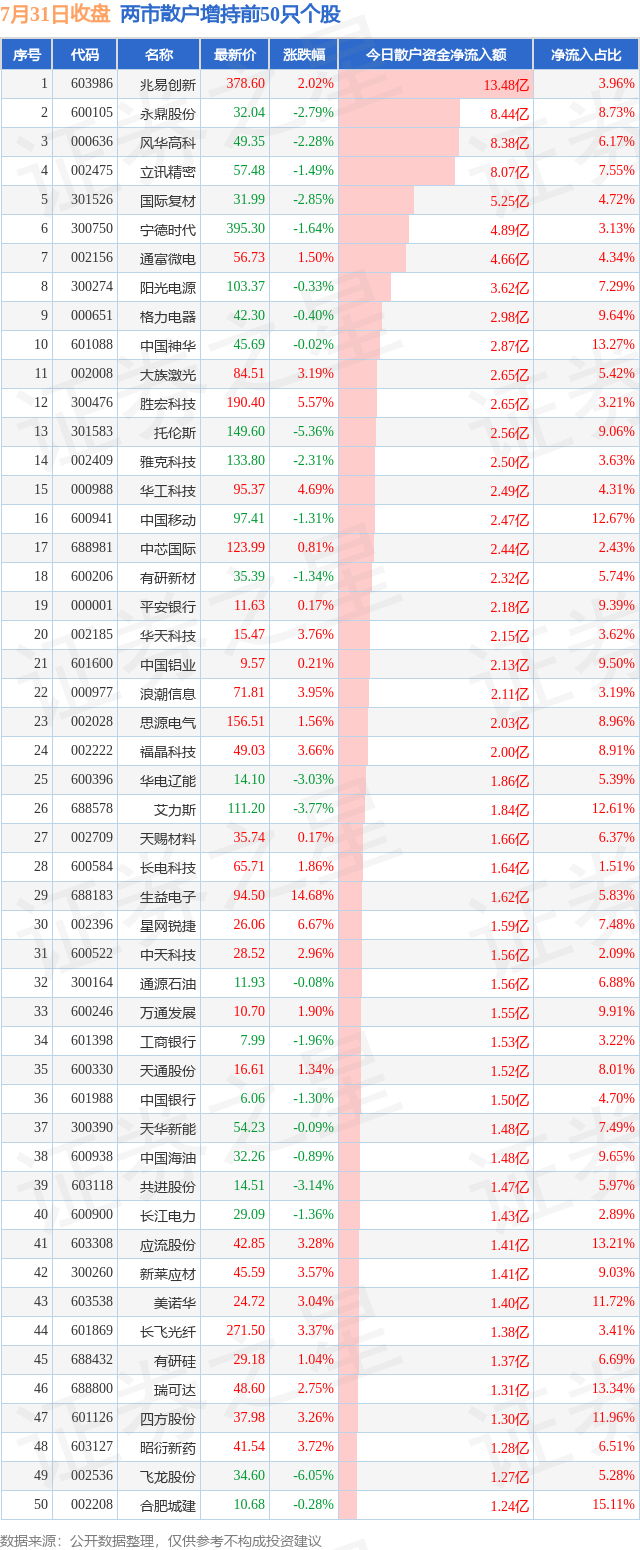Click the 涨跌幅 column header
This screenshot has height=1550, width=640.
[x=303, y=55]
